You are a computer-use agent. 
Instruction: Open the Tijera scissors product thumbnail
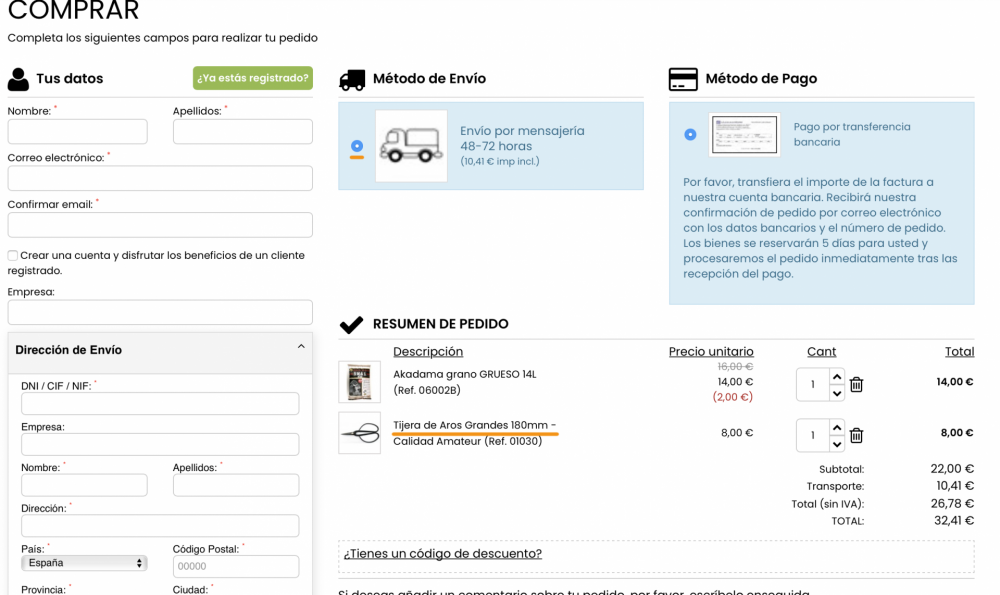(360, 433)
